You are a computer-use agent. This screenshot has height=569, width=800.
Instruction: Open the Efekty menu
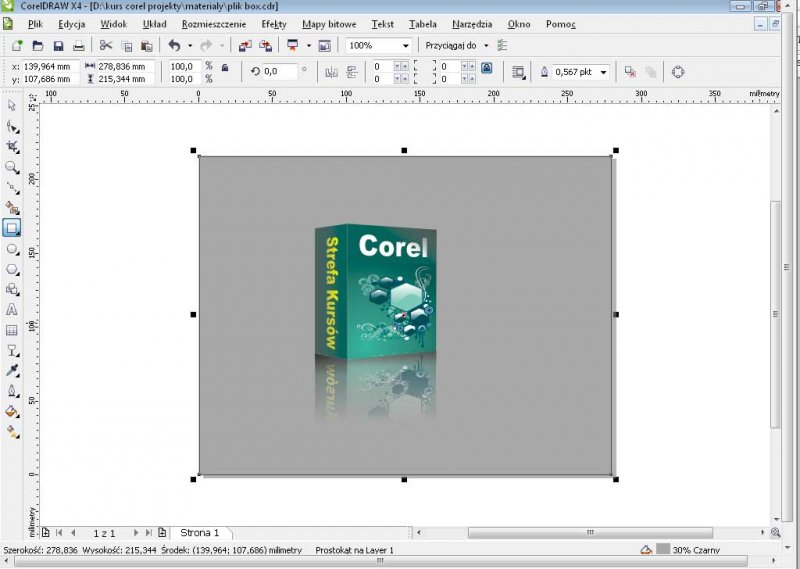click(273, 23)
